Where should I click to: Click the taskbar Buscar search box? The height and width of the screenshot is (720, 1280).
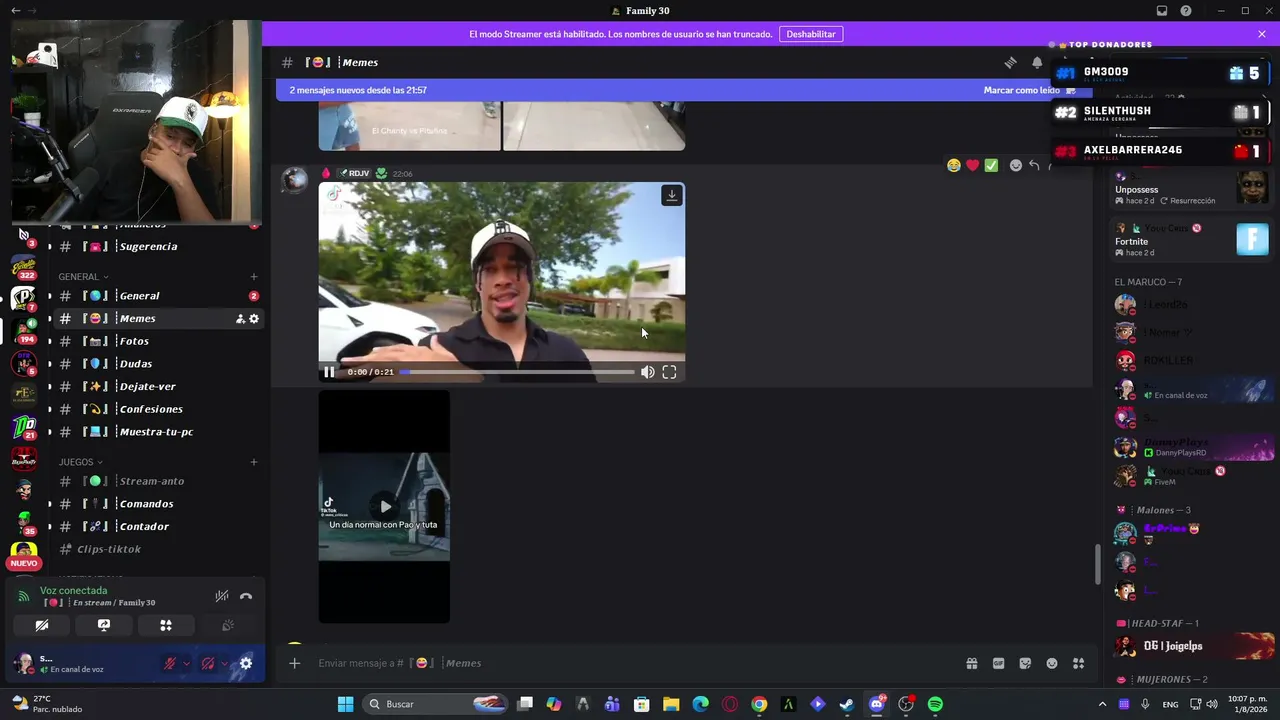click(x=436, y=704)
